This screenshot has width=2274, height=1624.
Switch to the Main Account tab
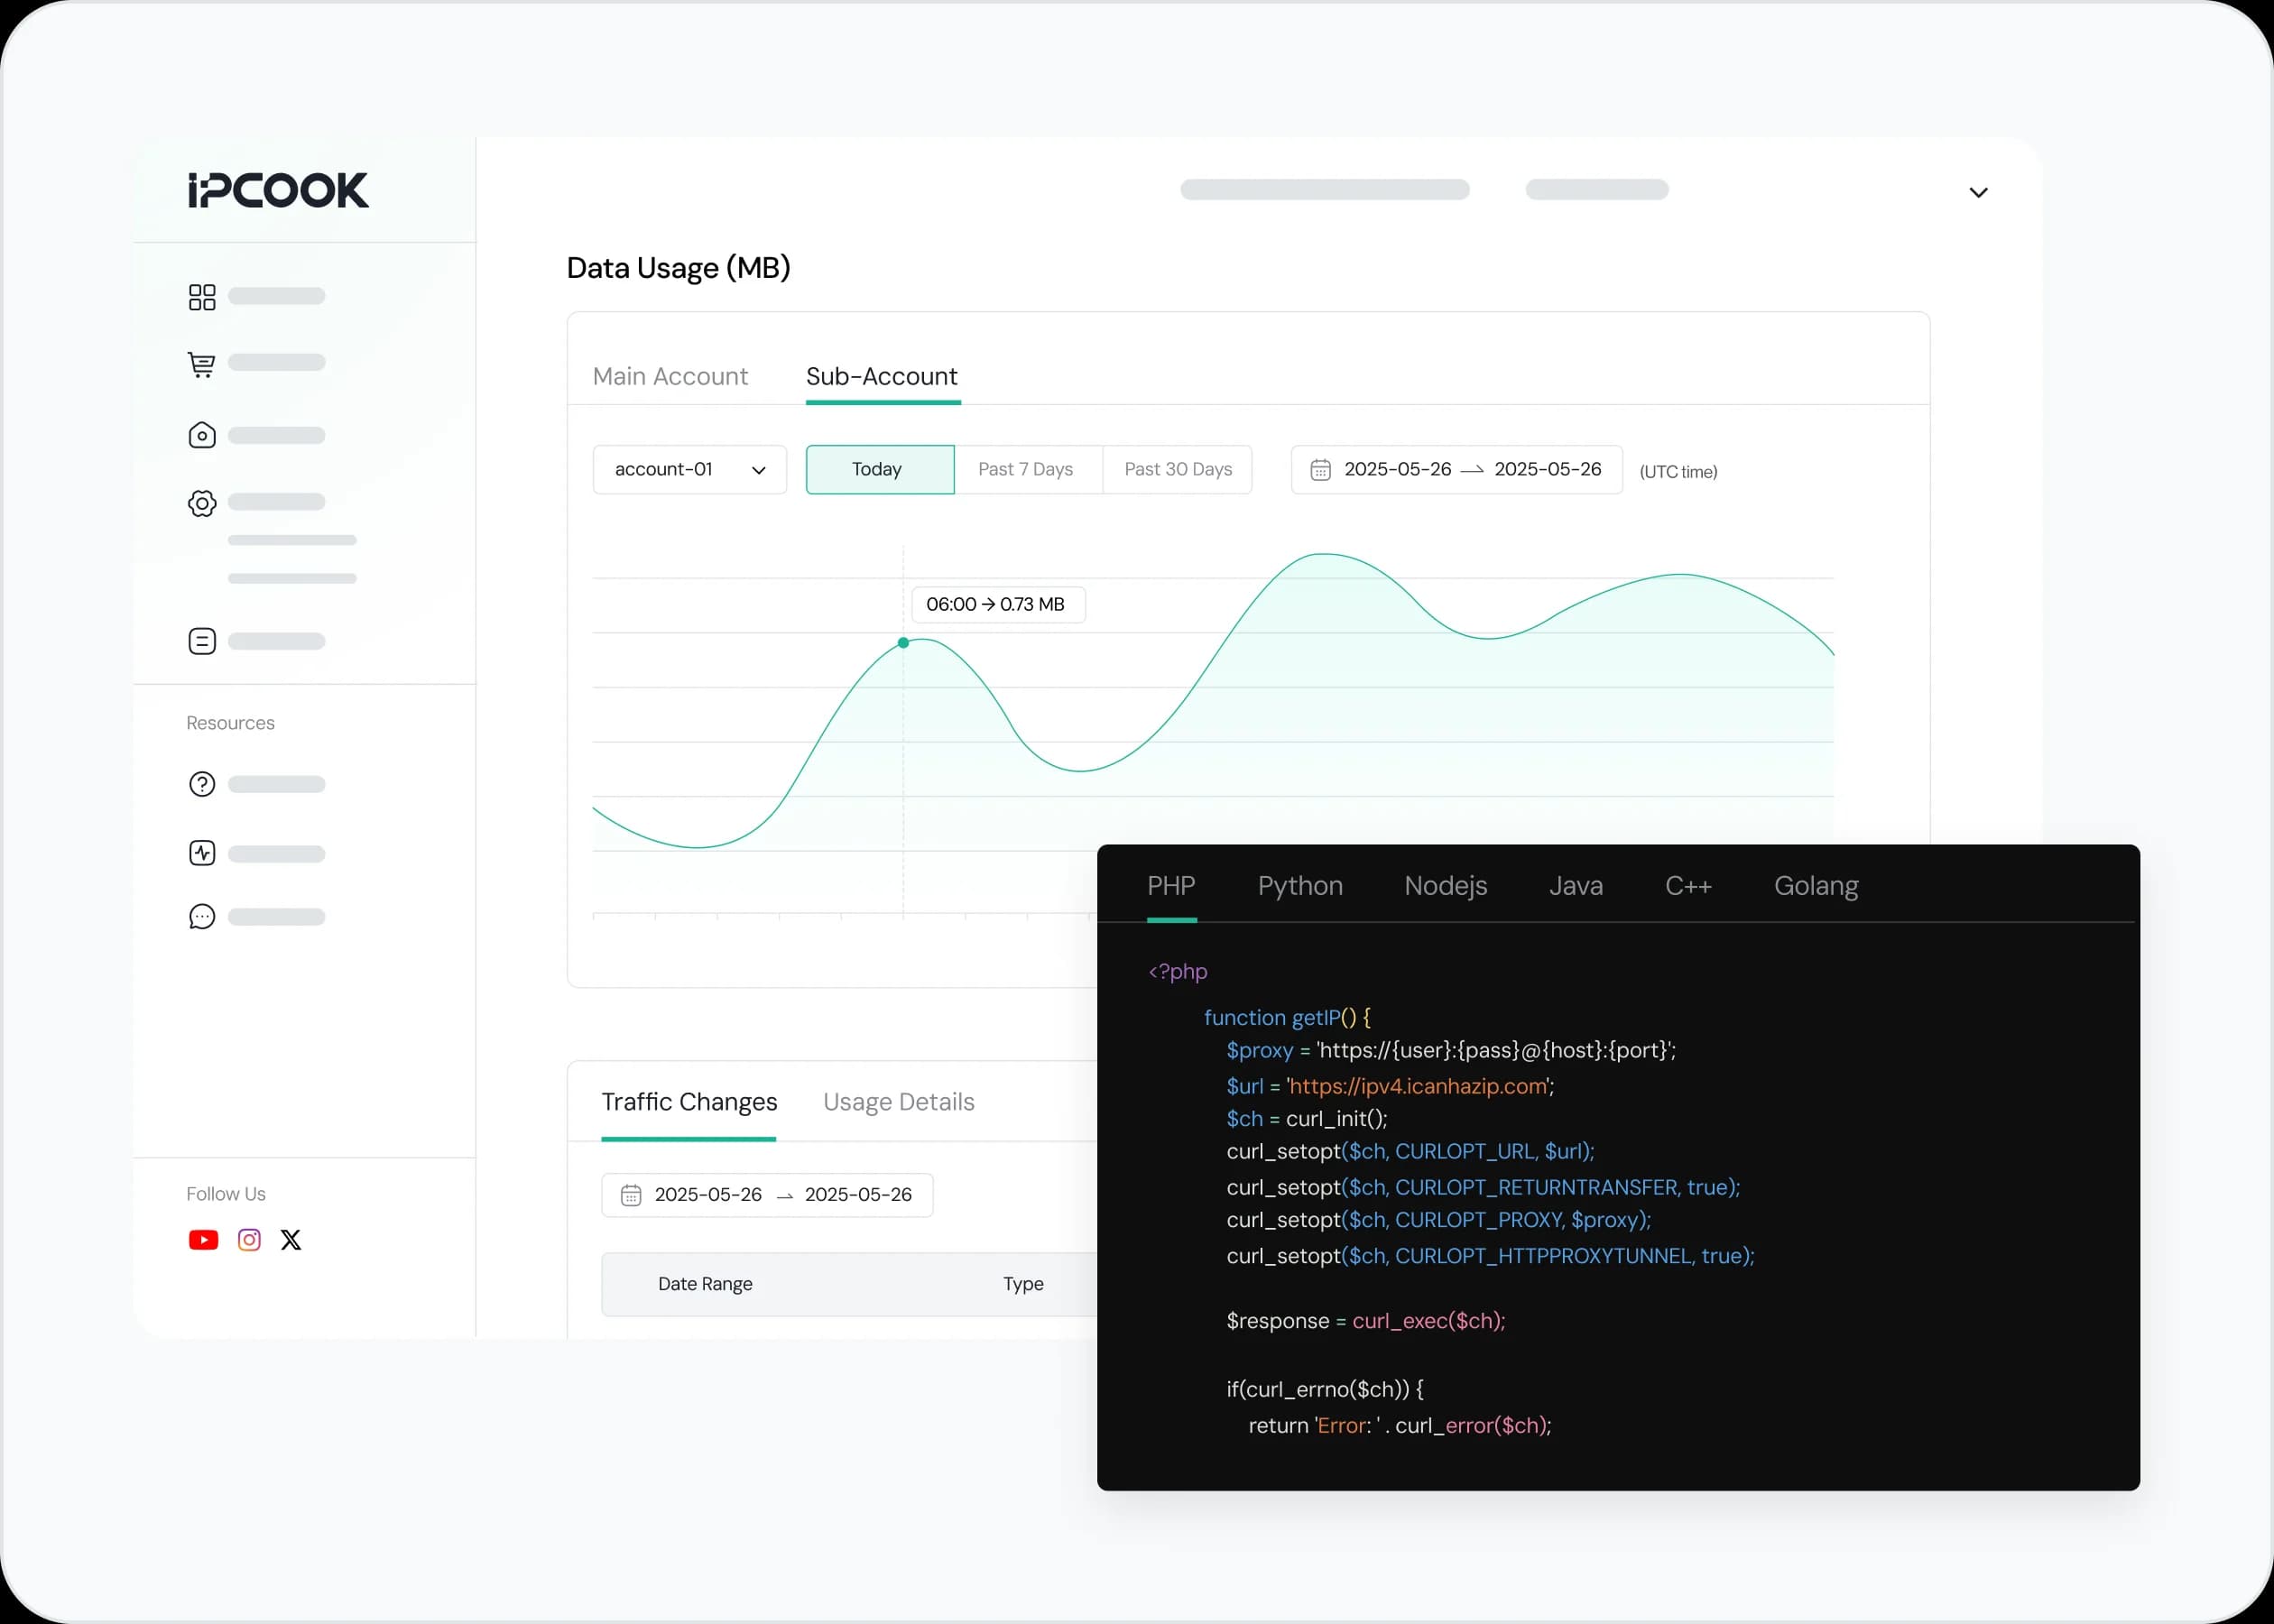click(x=670, y=377)
